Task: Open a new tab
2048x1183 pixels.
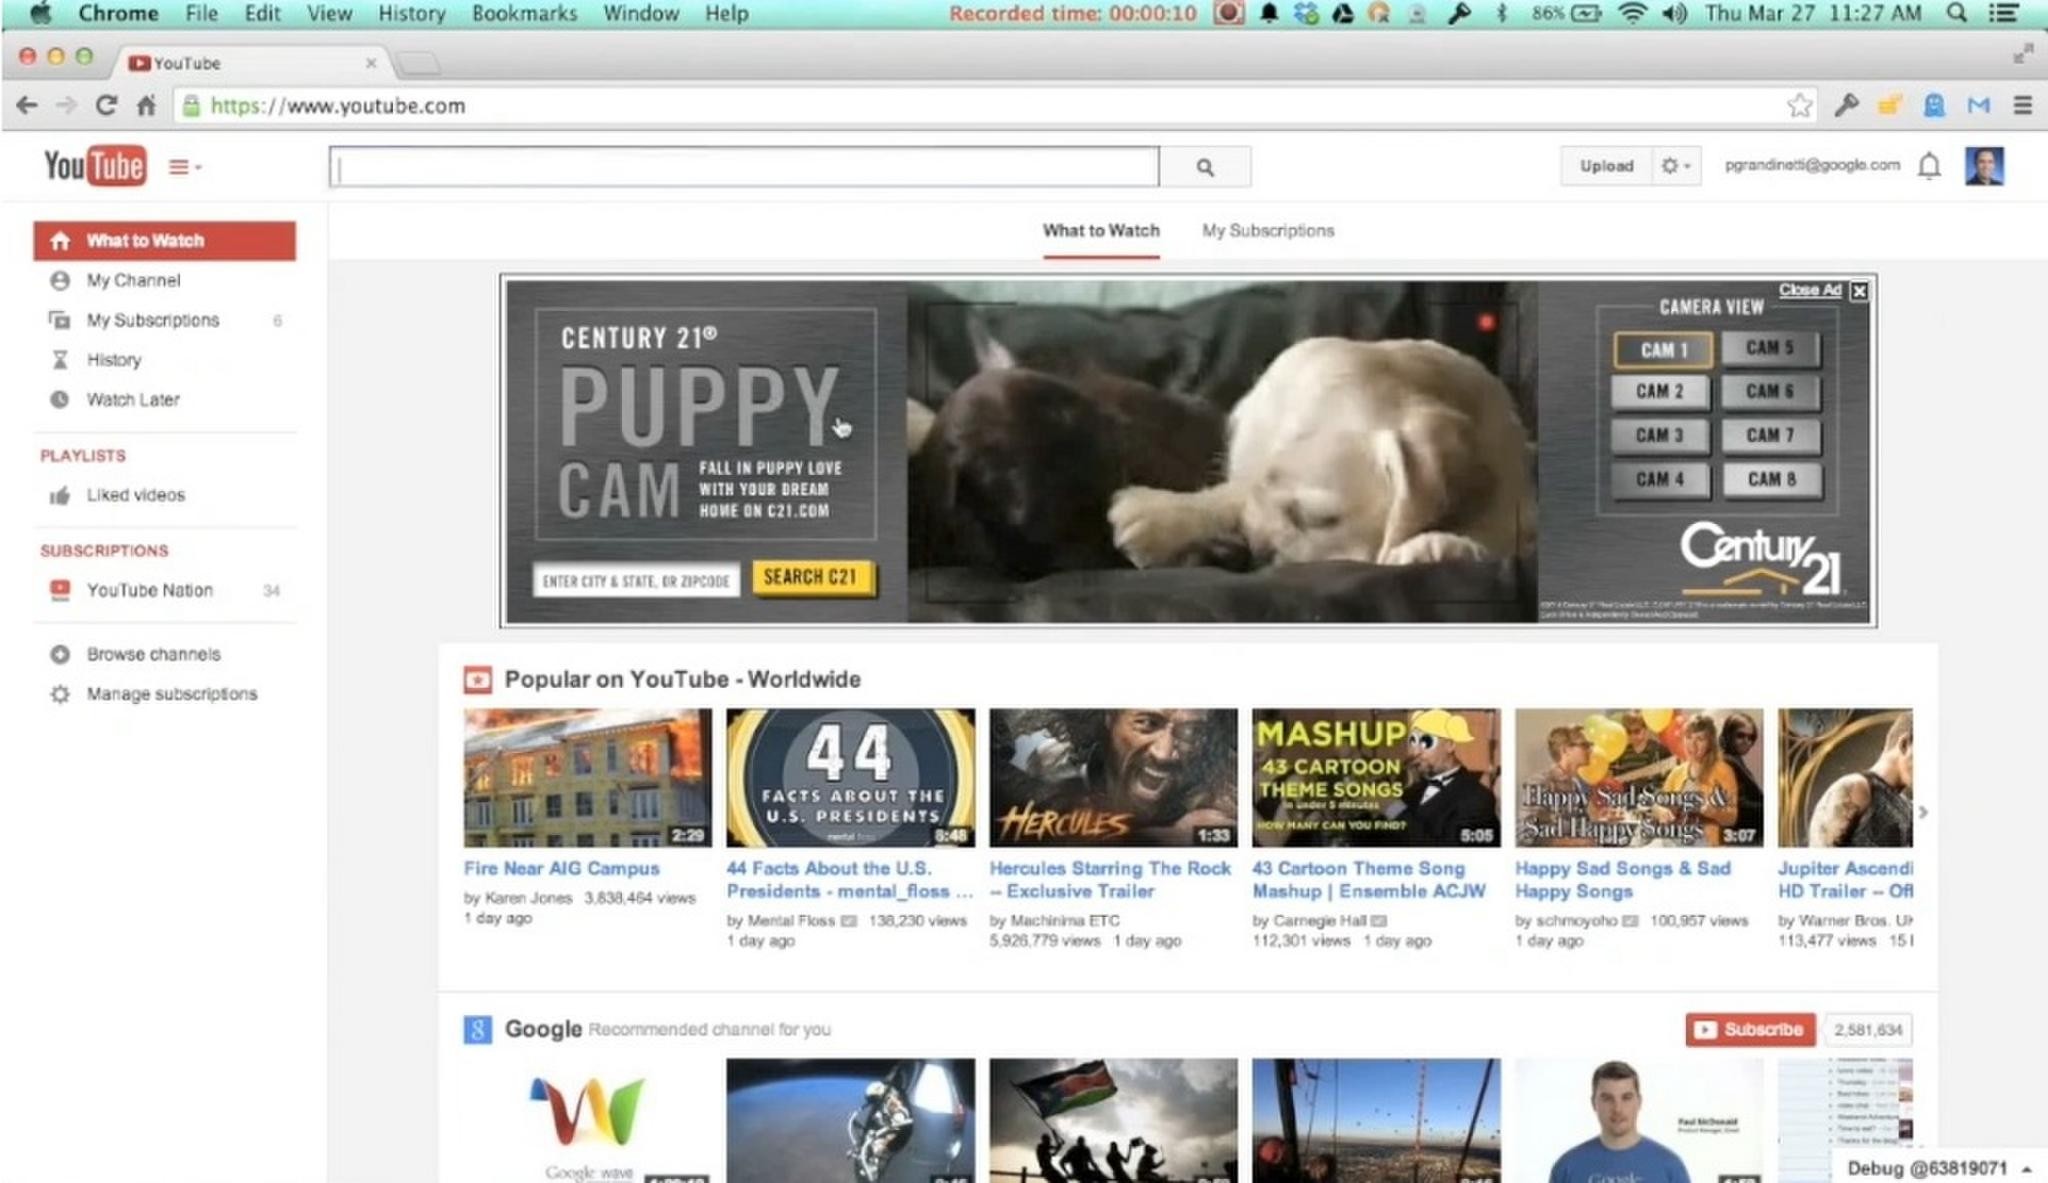Action: pyautogui.click(x=419, y=64)
